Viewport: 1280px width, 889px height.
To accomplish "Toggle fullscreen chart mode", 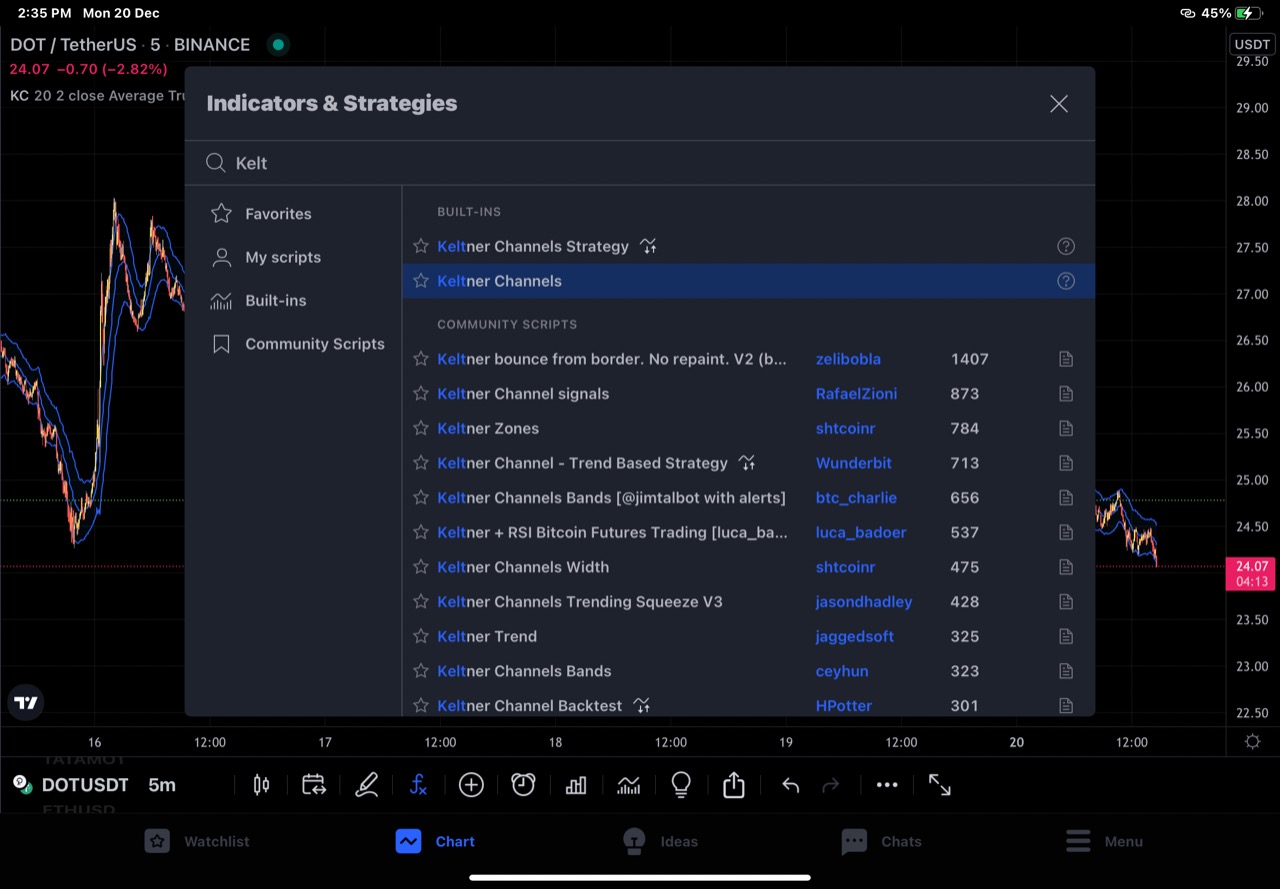I will [940, 785].
